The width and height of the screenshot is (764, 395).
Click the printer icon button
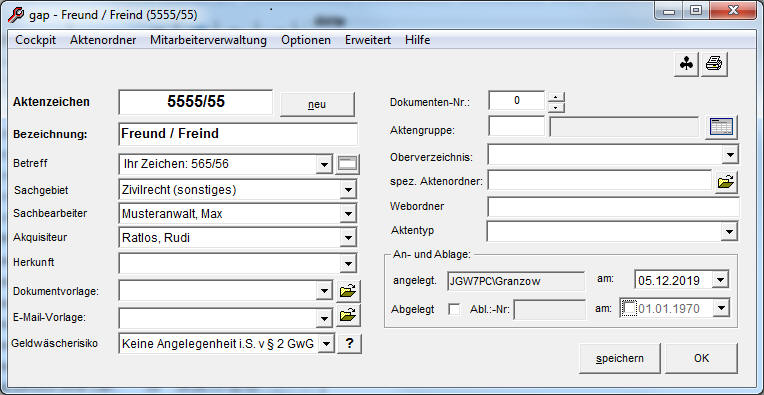pos(714,64)
